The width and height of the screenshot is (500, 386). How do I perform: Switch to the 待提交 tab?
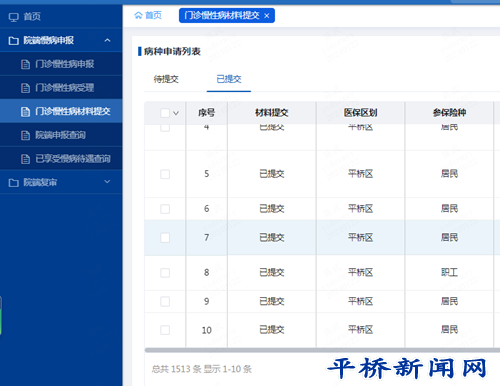(x=166, y=79)
